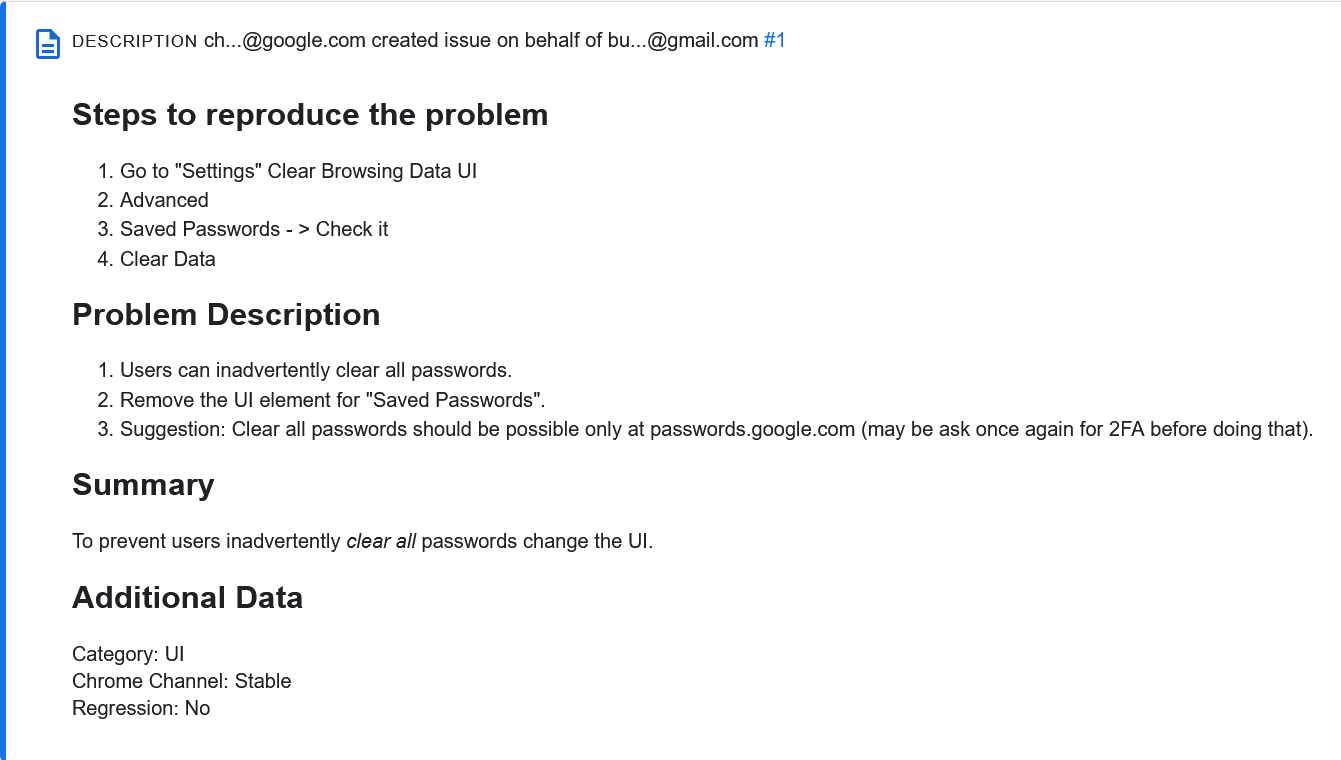Image resolution: width=1341 pixels, height=760 pixels.
Task: Click the Problem Description heading
Action: coord(226,315)
